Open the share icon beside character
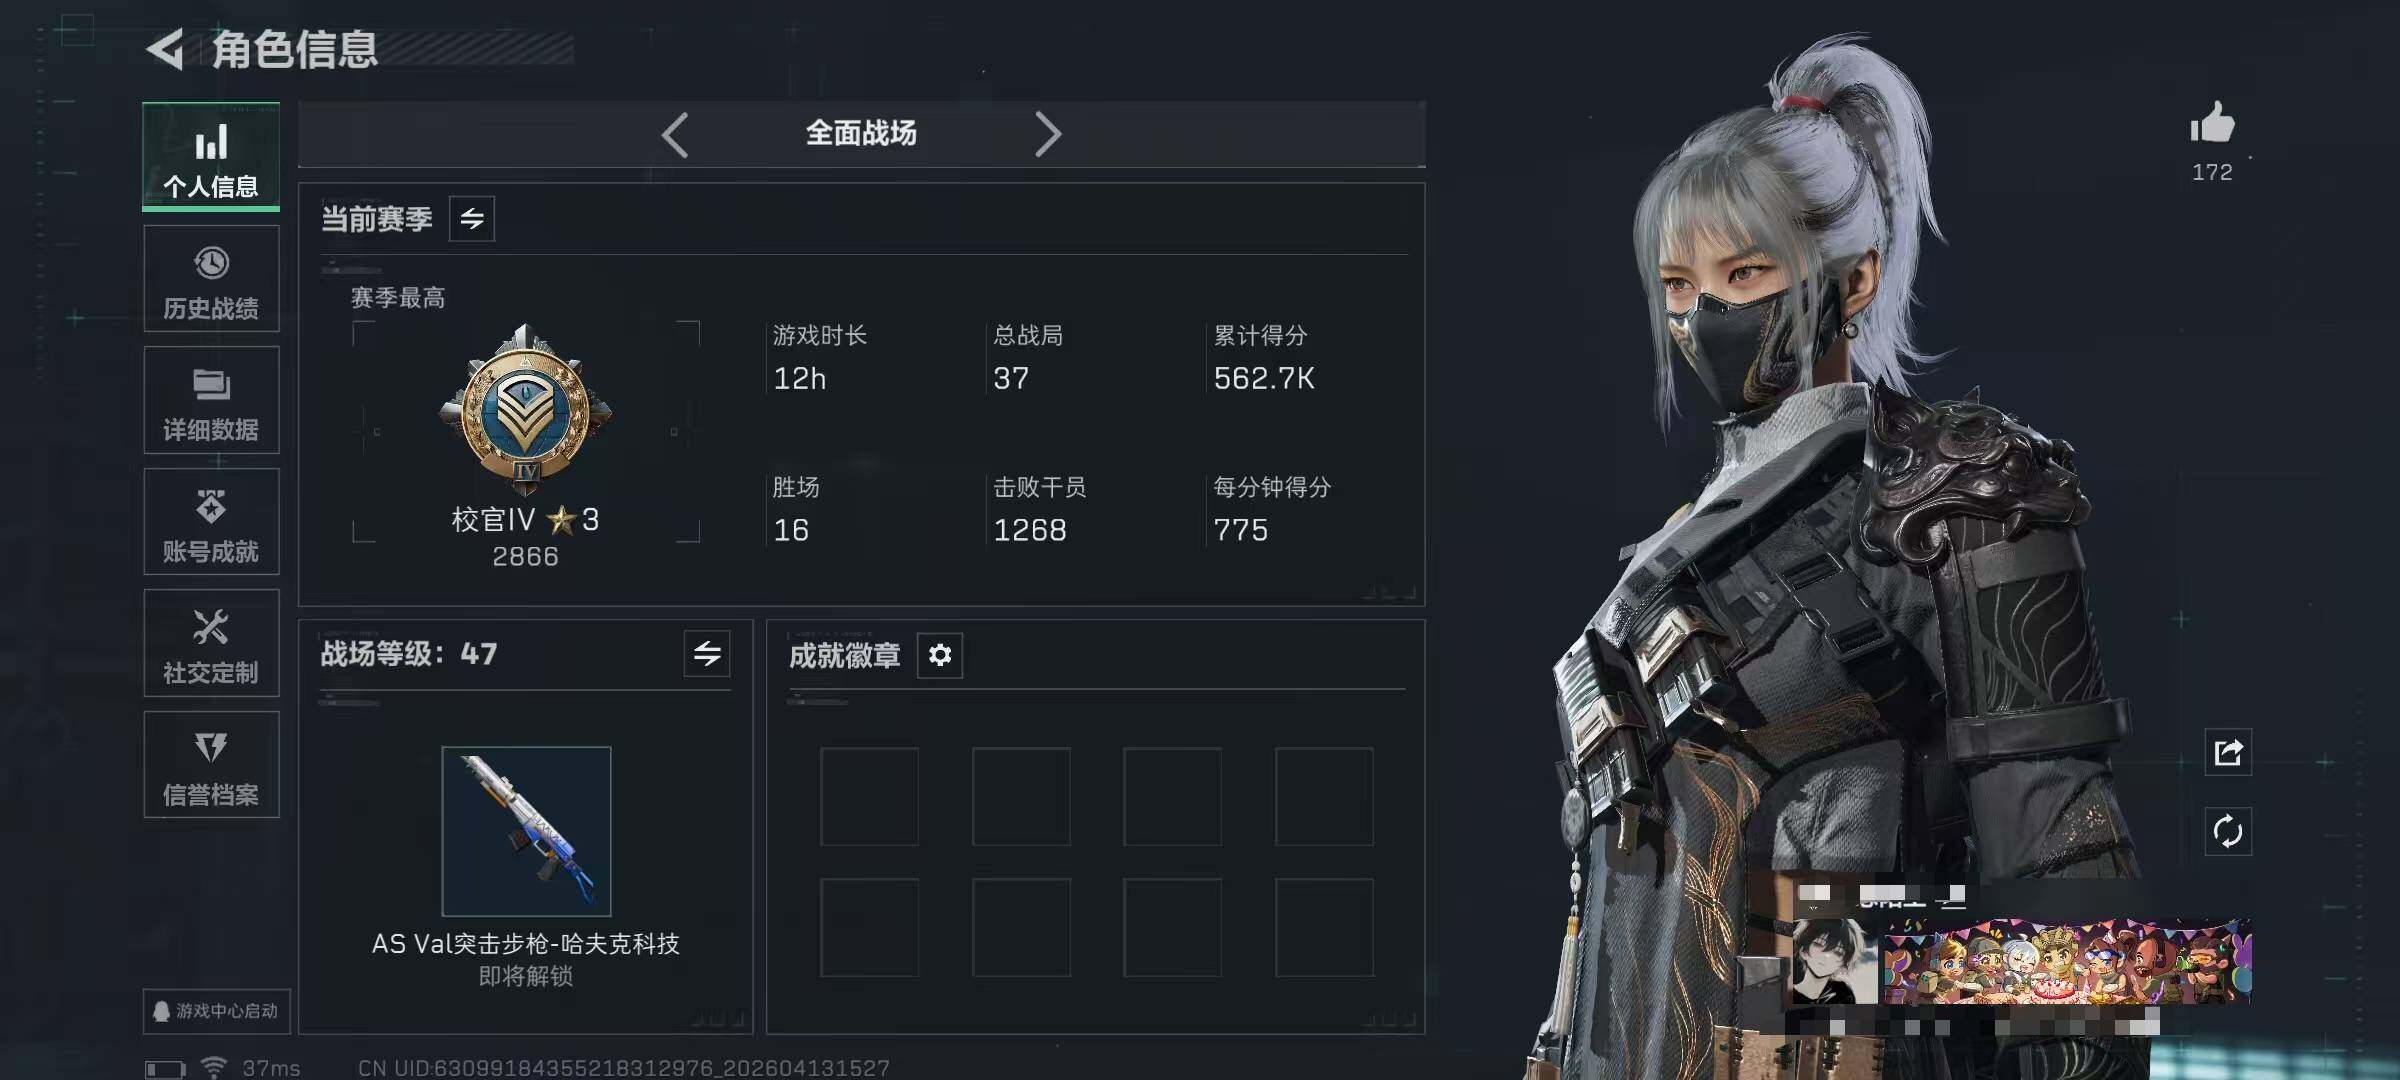The width and height of the screenshot is (2400, 1080). (x=2228, y=752)
